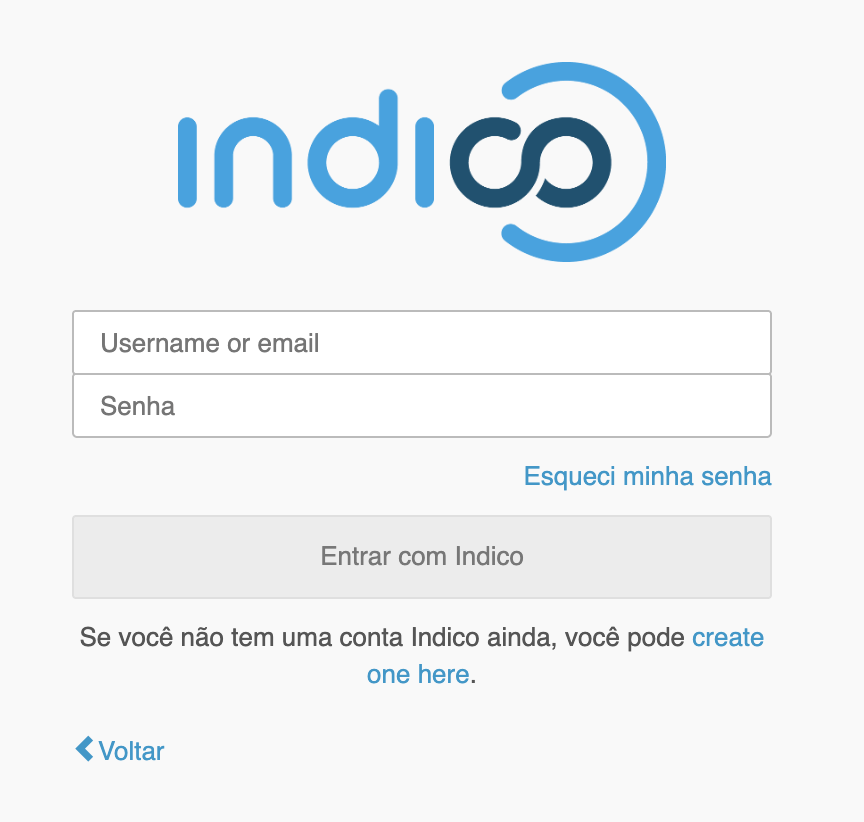This screenshot has width=864, height=822.
Task: Click the light blue "indi" lettering in logo
Action: tap(306, 150)
